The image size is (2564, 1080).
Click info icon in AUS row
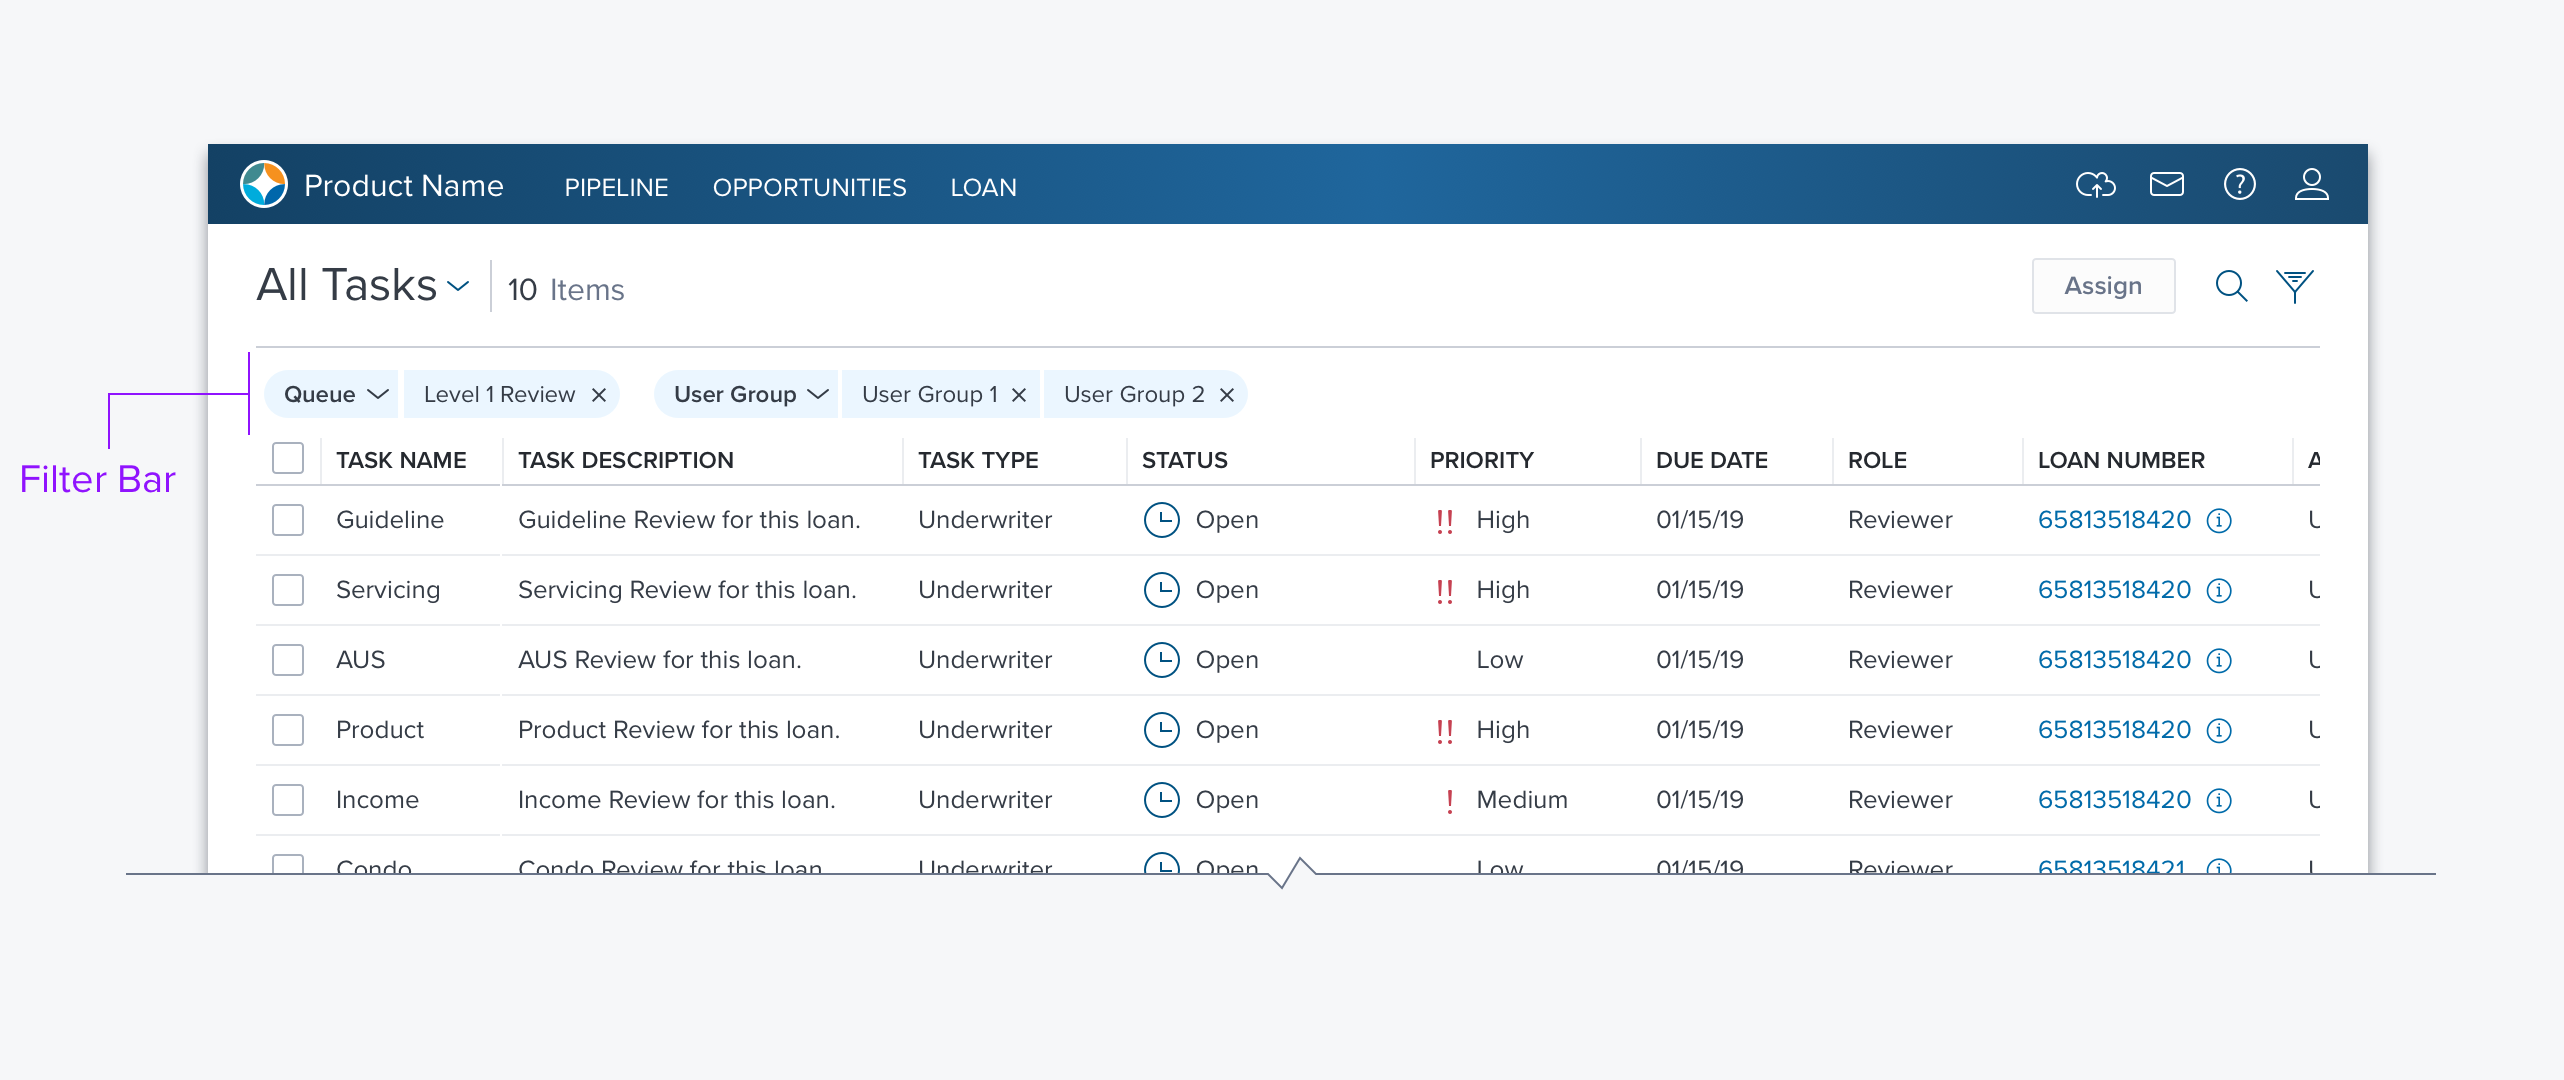coord(2219,661)
